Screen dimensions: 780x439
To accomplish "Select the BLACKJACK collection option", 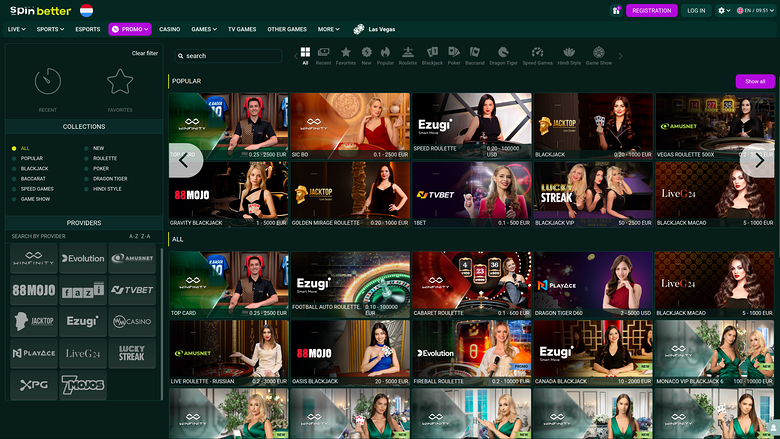I will pyautogui.click(x=30, y=169).
